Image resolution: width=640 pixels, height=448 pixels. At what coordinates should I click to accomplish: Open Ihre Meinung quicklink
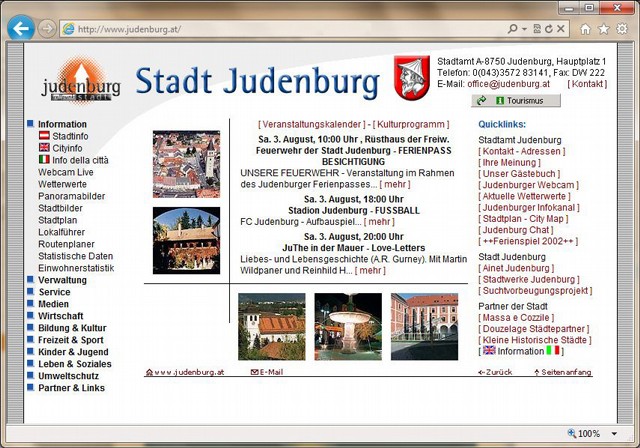click(x=509, y=162)
